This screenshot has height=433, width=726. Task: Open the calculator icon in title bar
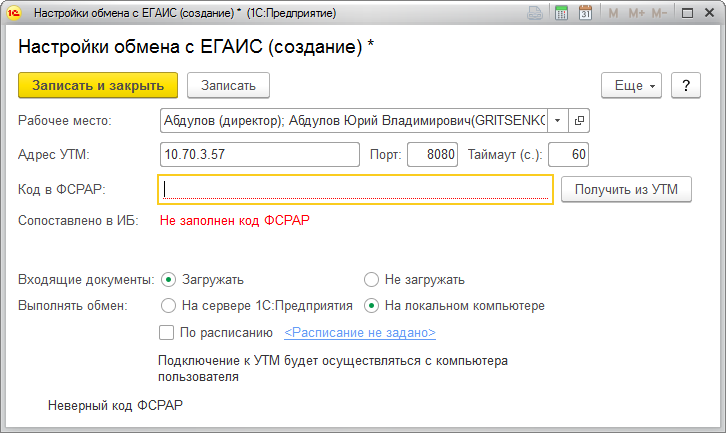561,13
